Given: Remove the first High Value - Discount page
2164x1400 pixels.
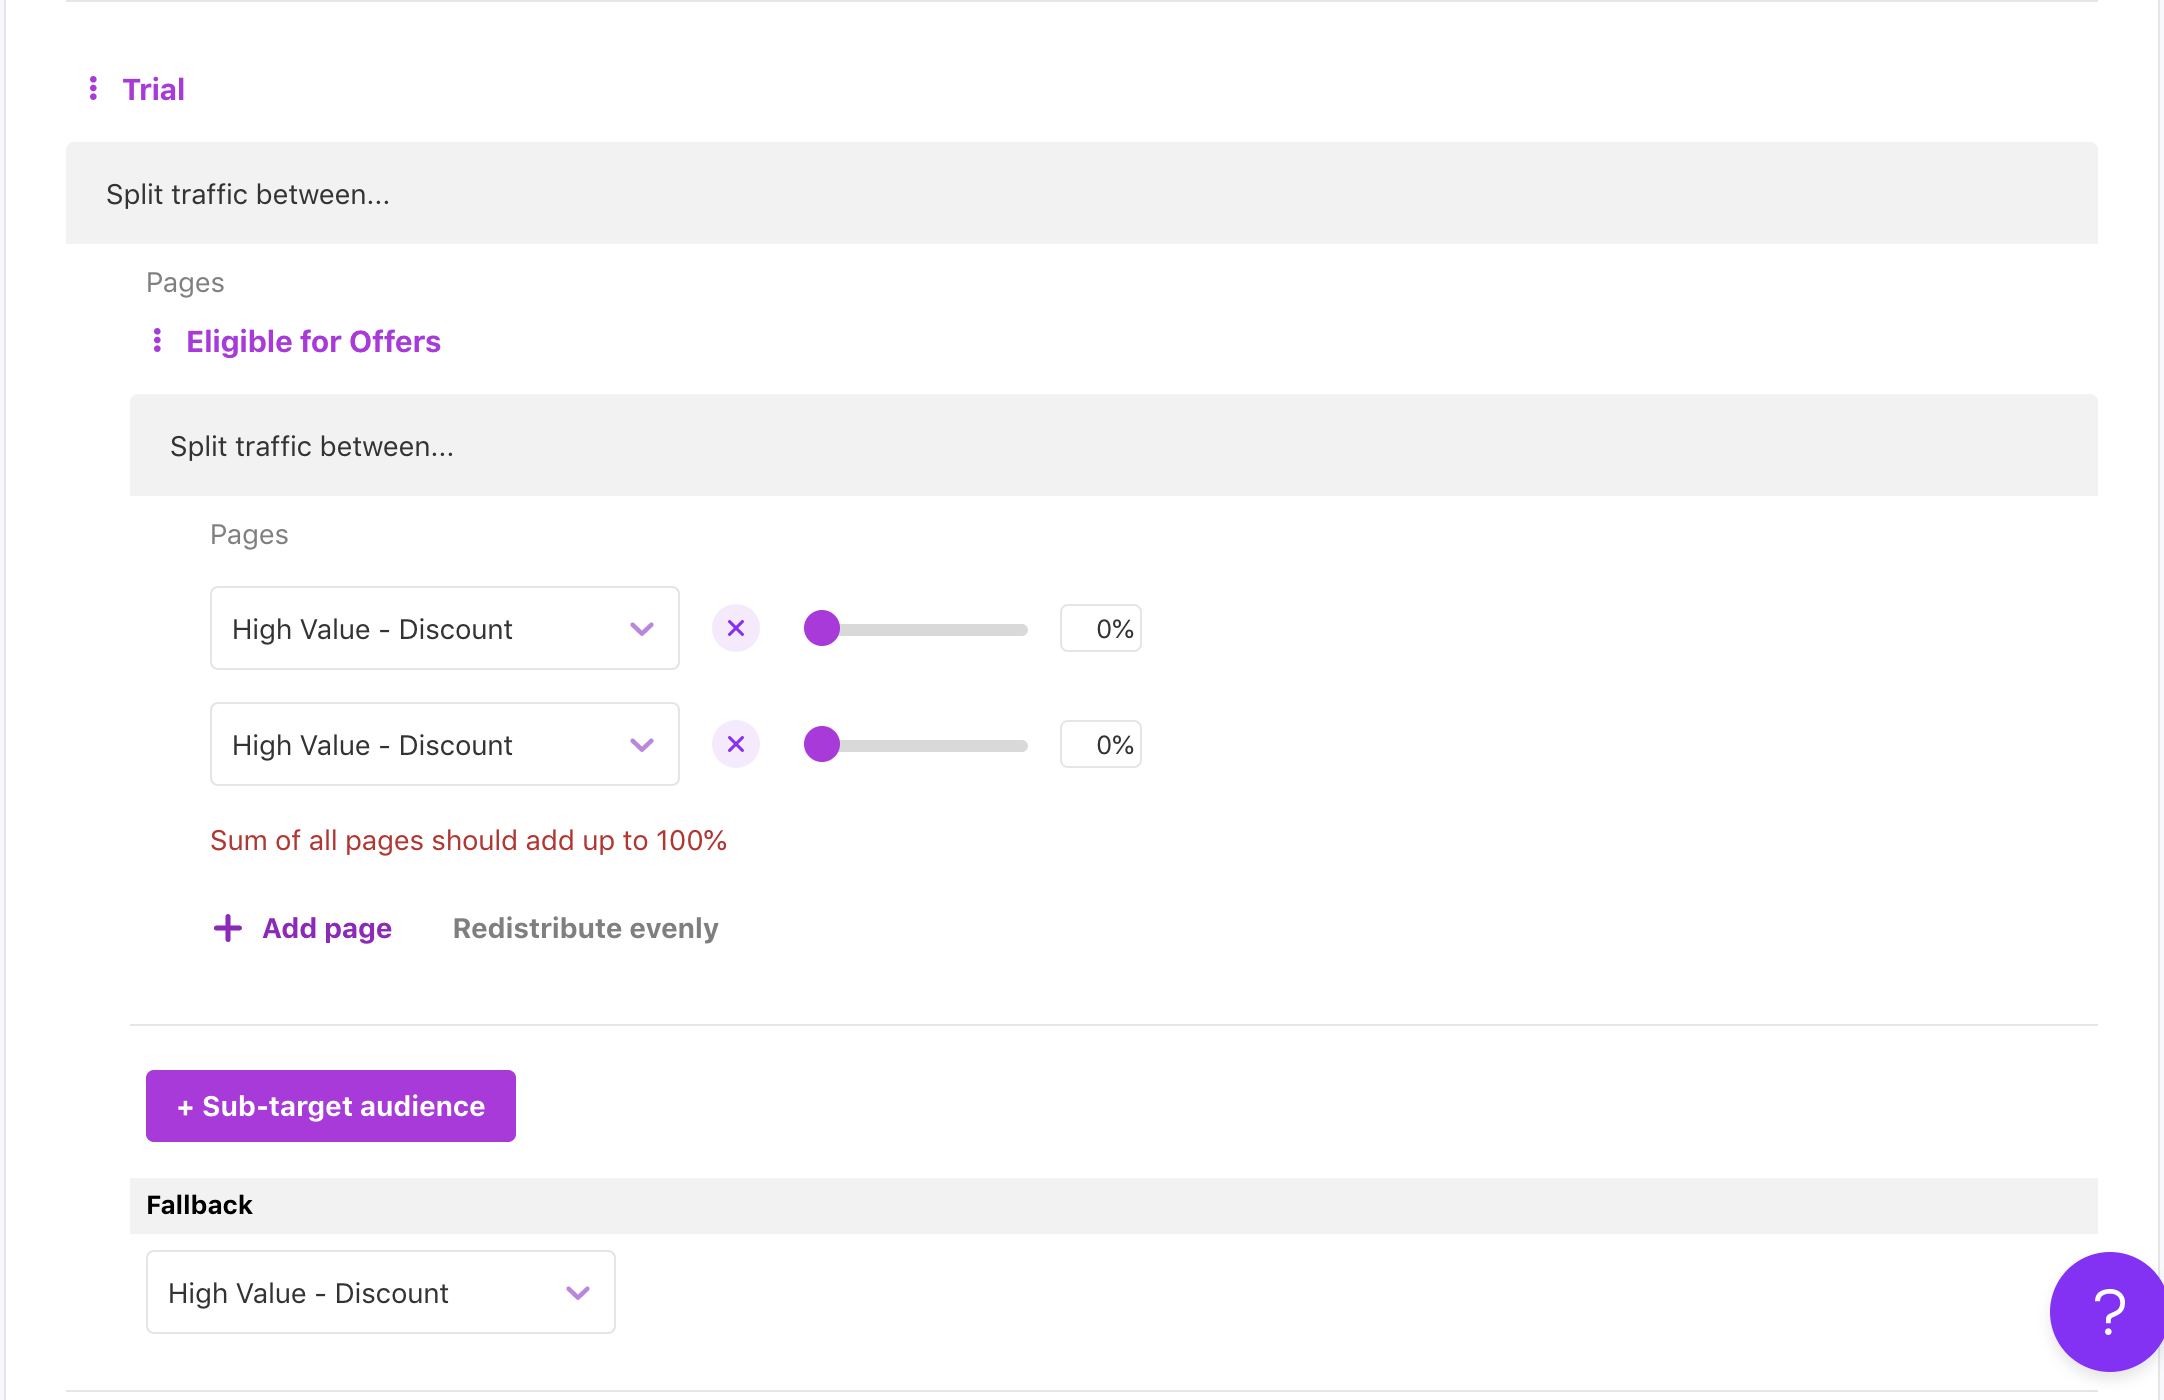Looking at the screenshot, I should coord(736,629).
